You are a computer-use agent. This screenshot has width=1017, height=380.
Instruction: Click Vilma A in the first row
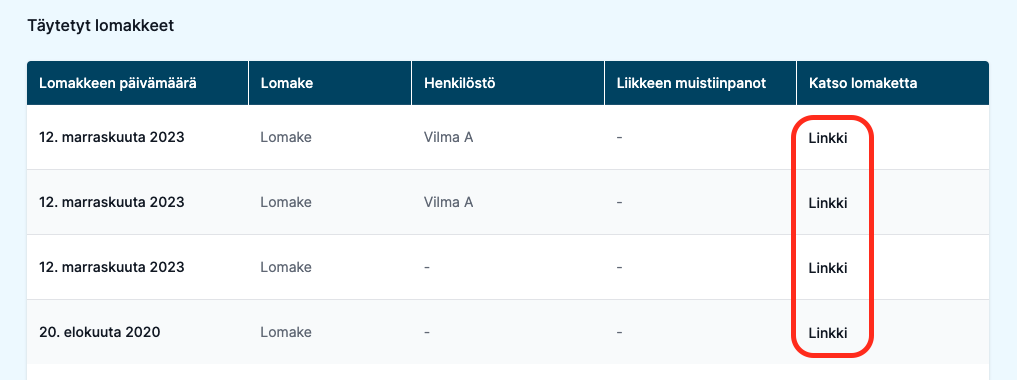(x=448, y=137)
